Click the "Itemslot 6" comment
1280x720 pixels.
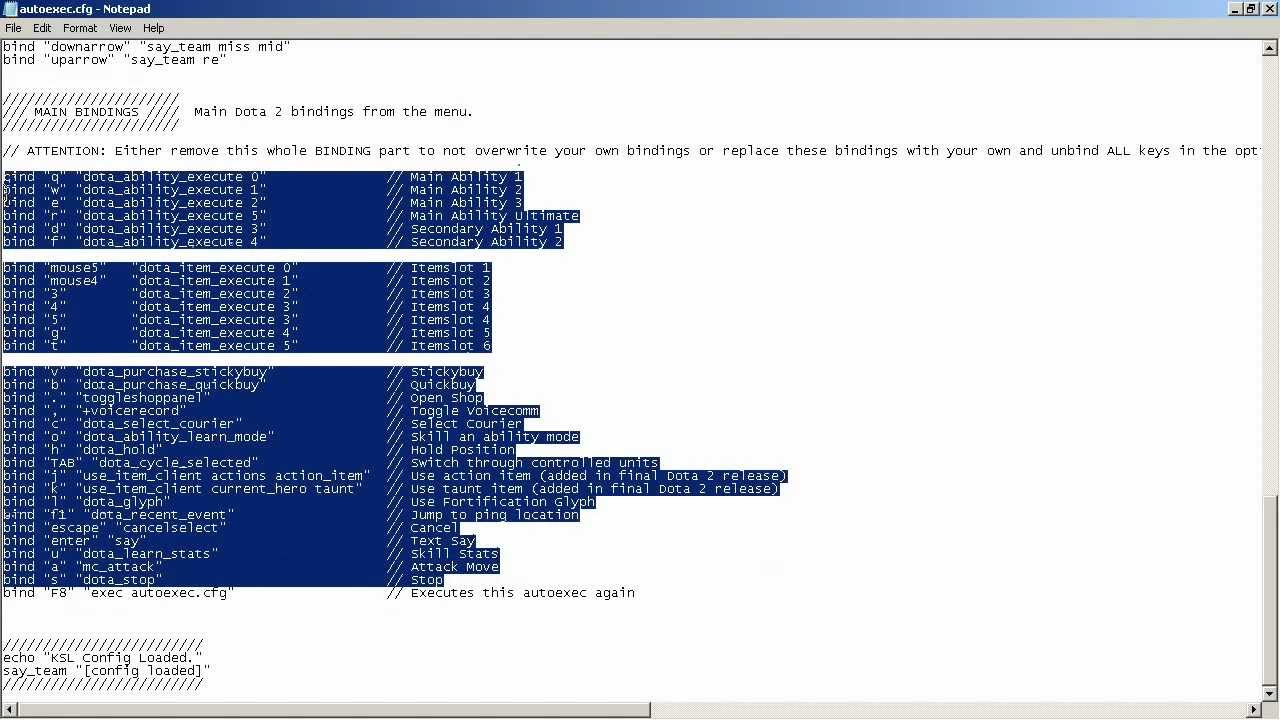pyautogui.click(x=450, y=346)
